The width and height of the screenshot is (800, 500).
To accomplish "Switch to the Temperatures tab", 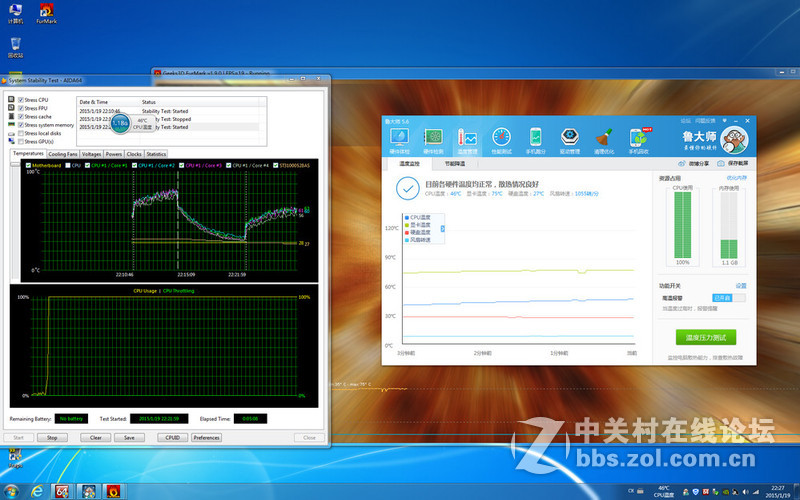I will pyautogui.click(x=28, y=153).
